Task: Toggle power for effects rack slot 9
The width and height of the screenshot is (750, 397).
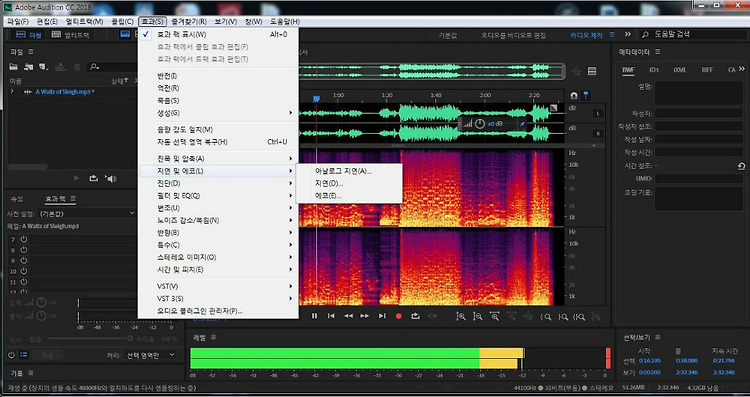Action: (23, 261)
